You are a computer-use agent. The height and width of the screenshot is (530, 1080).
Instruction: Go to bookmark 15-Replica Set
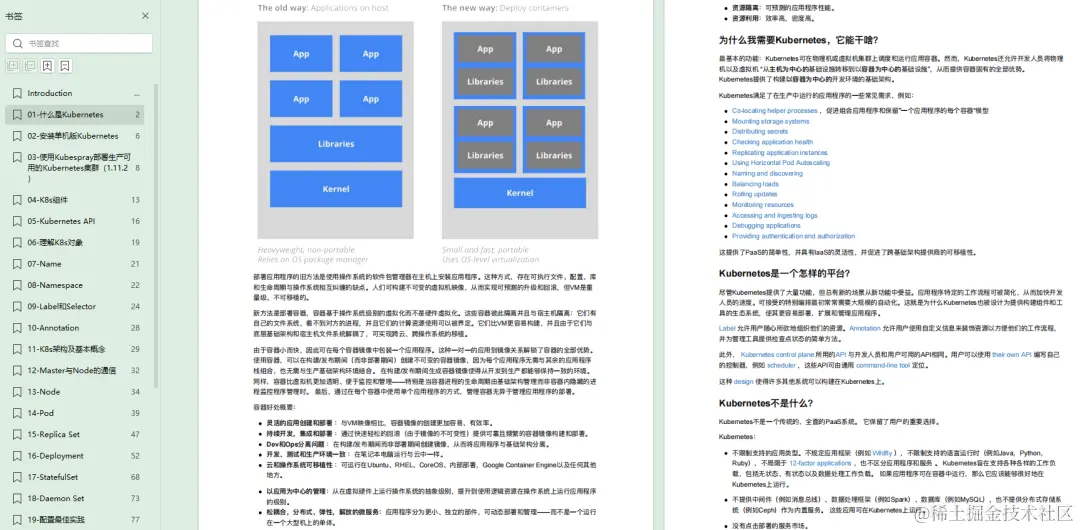tap(74, 435)
